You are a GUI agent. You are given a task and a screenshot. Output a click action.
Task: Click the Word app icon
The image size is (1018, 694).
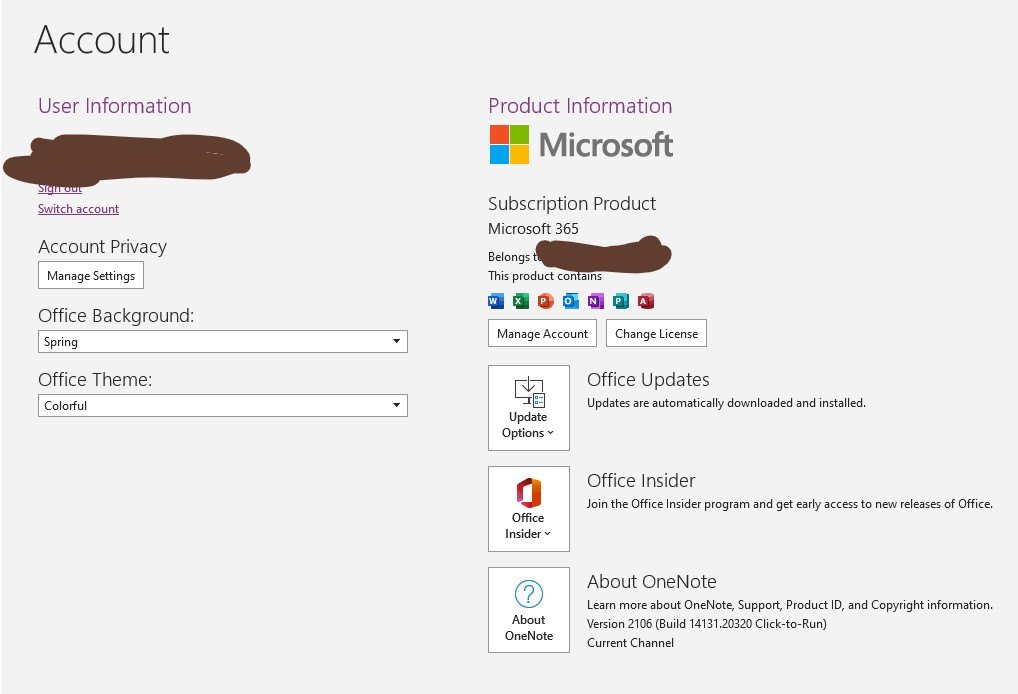point(496,301)
